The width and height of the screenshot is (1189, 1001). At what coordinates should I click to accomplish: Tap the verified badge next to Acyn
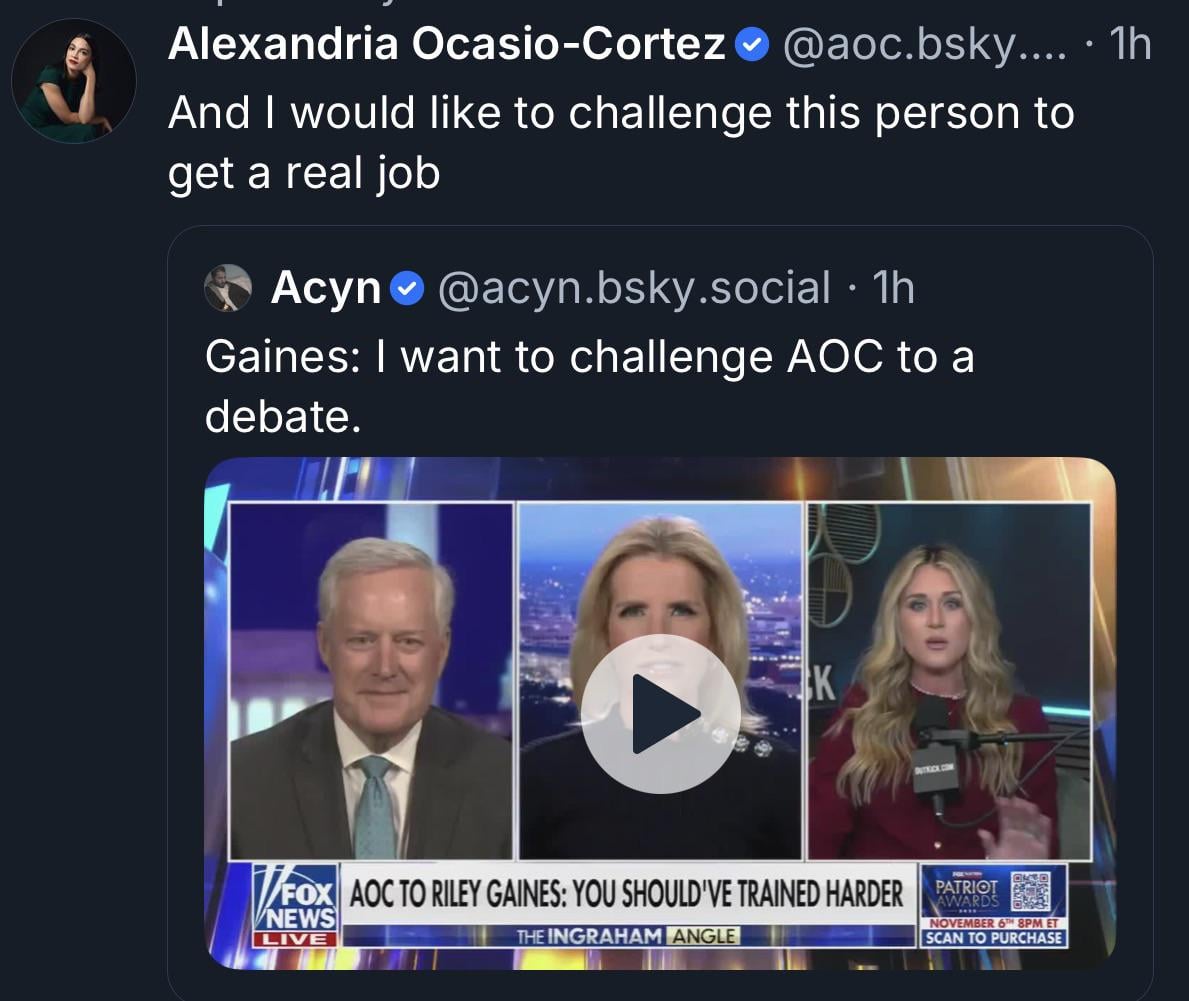pos(405,289)
